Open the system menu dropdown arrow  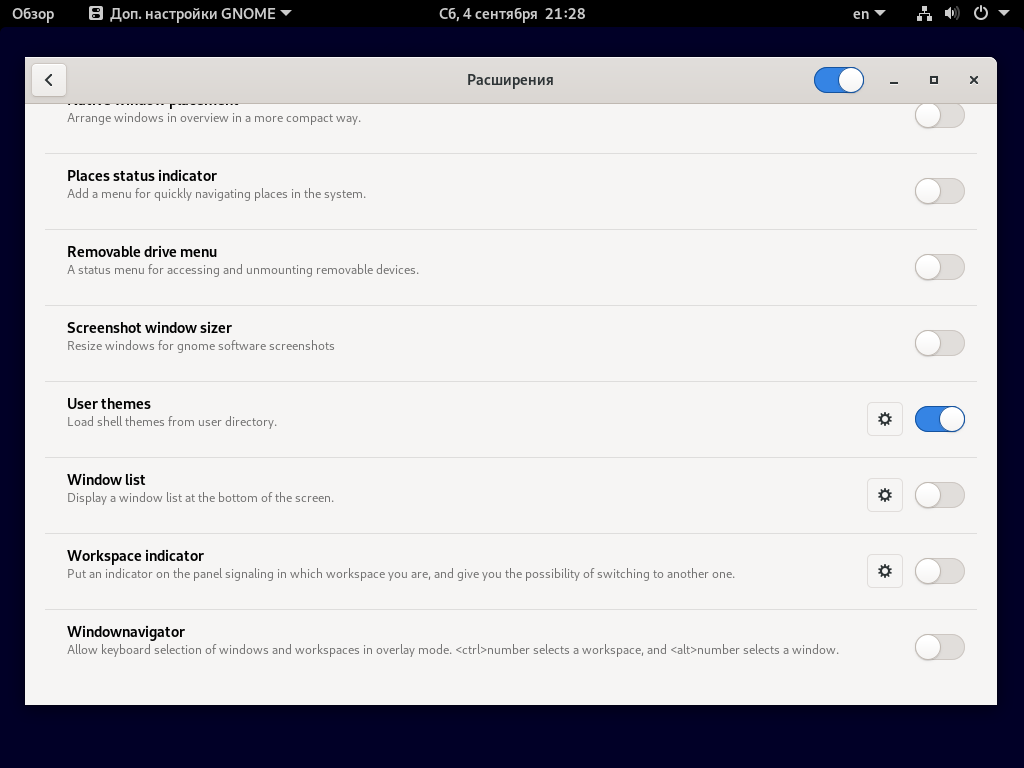pos(1004,13)
